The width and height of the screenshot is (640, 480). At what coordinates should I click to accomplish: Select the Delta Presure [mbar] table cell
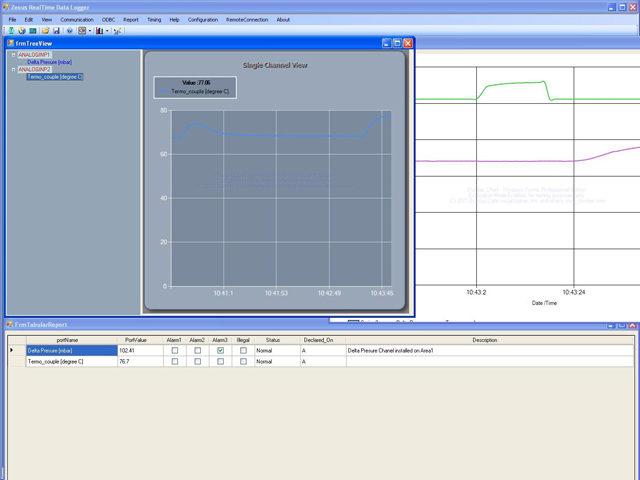[72, 350]
